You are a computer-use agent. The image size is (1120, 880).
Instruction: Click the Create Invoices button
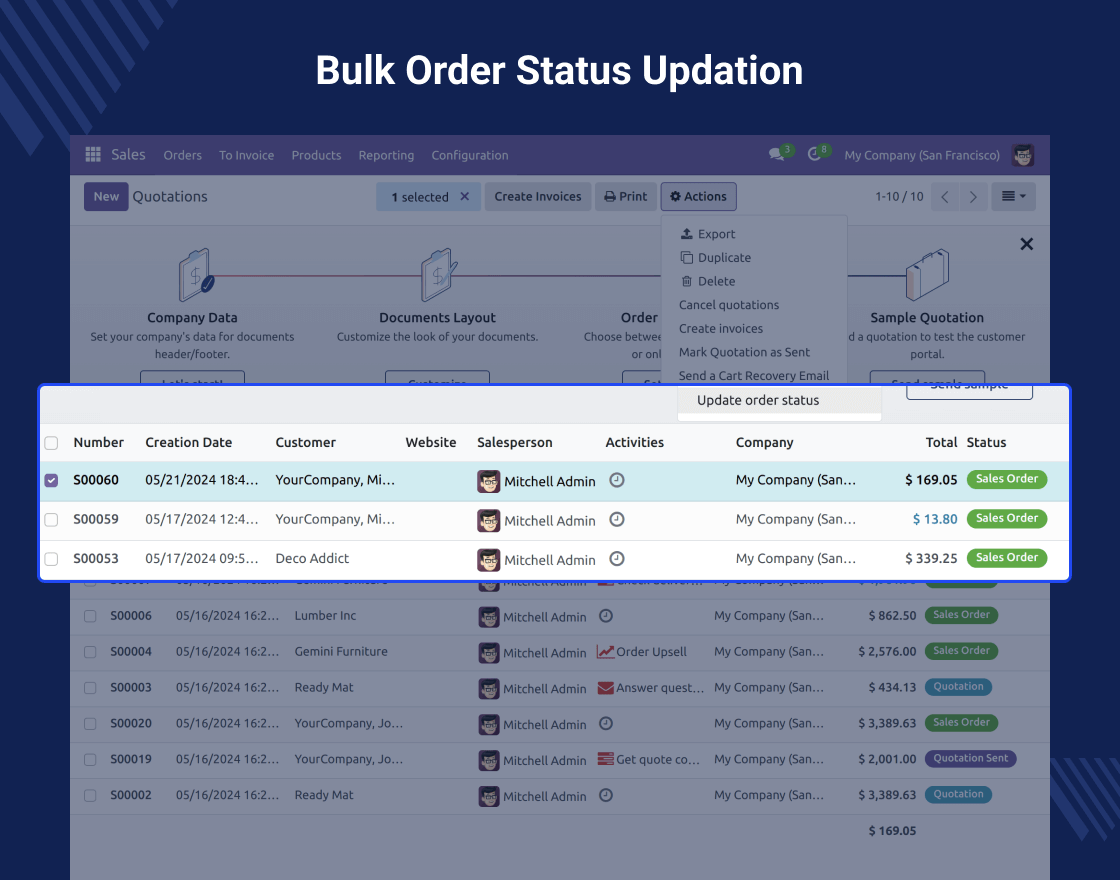pos(538,196)
